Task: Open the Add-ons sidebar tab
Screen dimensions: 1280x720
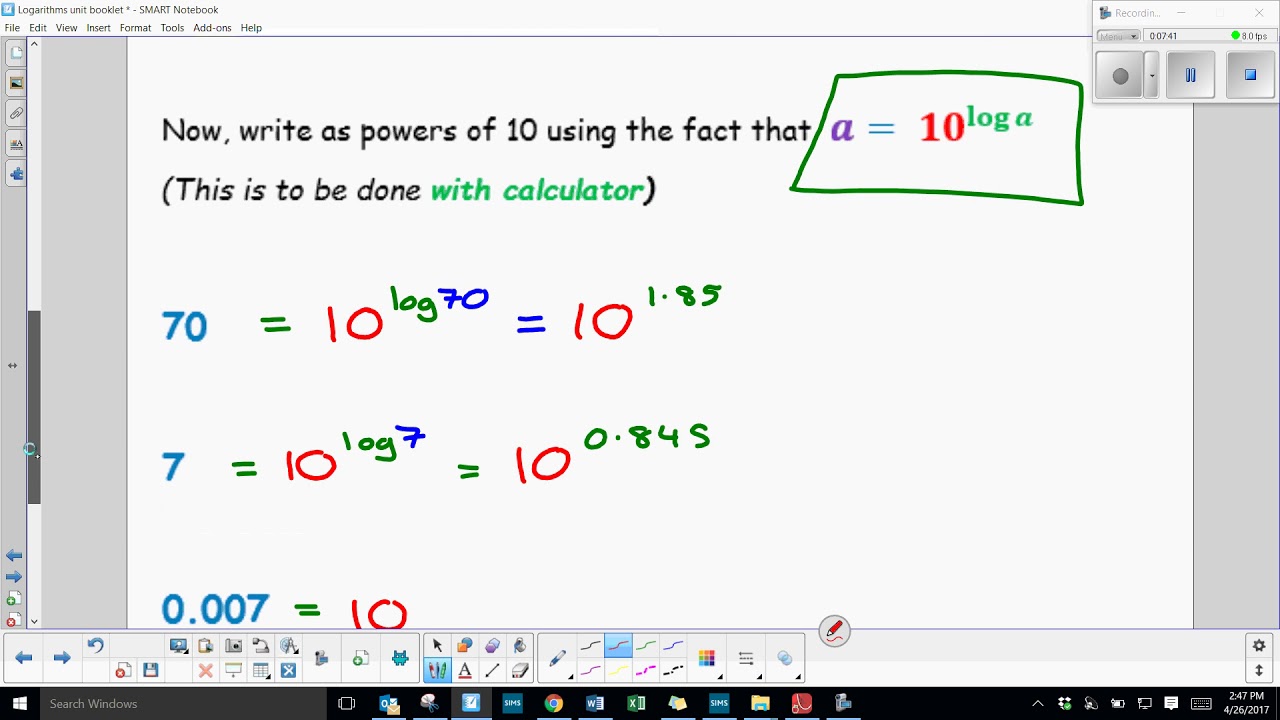Action: coord(16,173)
